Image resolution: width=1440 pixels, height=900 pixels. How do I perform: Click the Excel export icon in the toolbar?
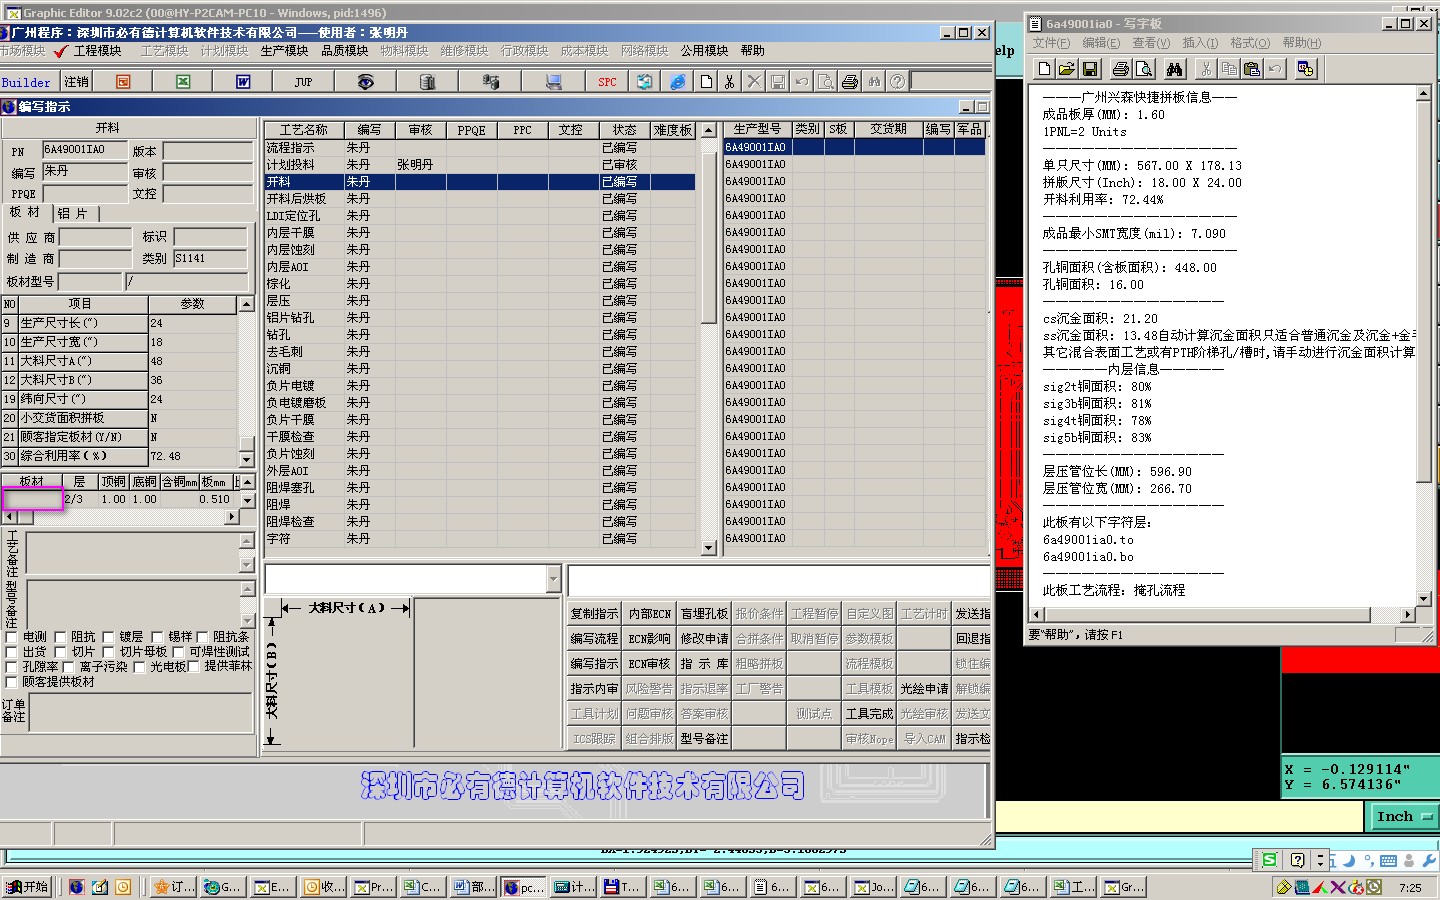183,82
